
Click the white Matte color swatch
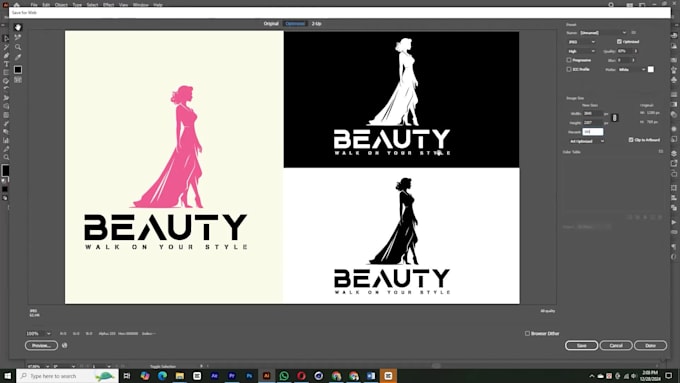click(651, 69)
